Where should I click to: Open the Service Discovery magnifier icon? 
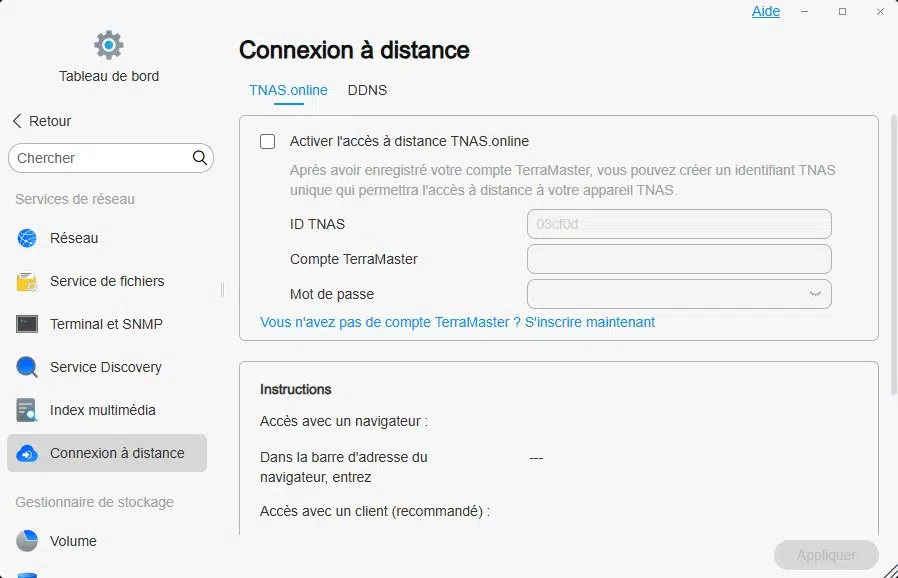pyautogui.click(x=27, y=367)
